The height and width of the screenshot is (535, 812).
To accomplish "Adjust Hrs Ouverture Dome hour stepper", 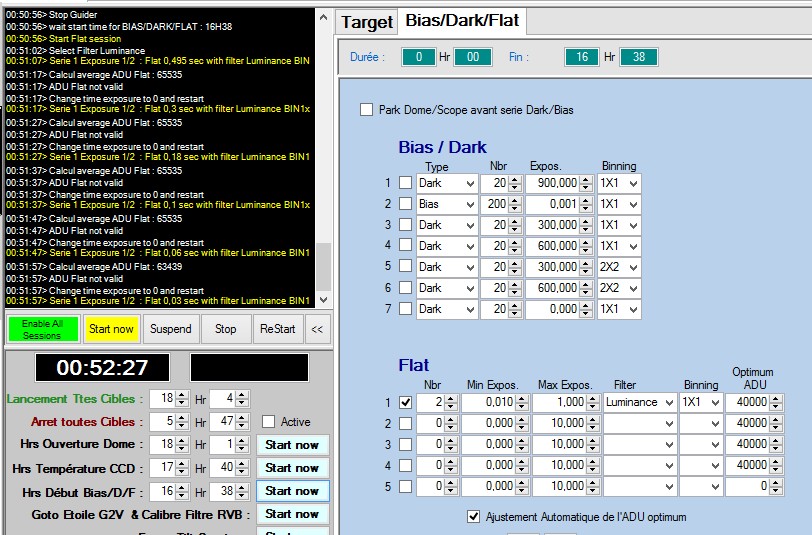I will (182, 445).
